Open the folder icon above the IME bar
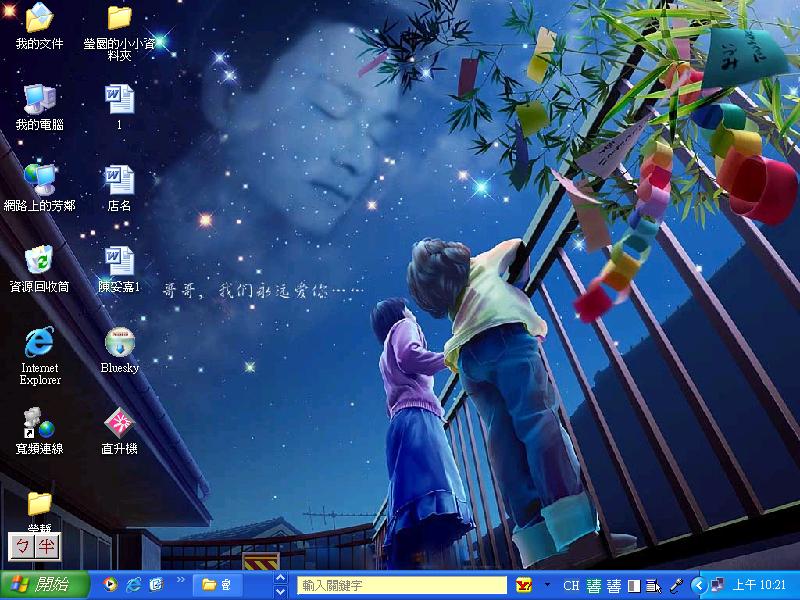 pyautogui.click(x=39, y=504)
